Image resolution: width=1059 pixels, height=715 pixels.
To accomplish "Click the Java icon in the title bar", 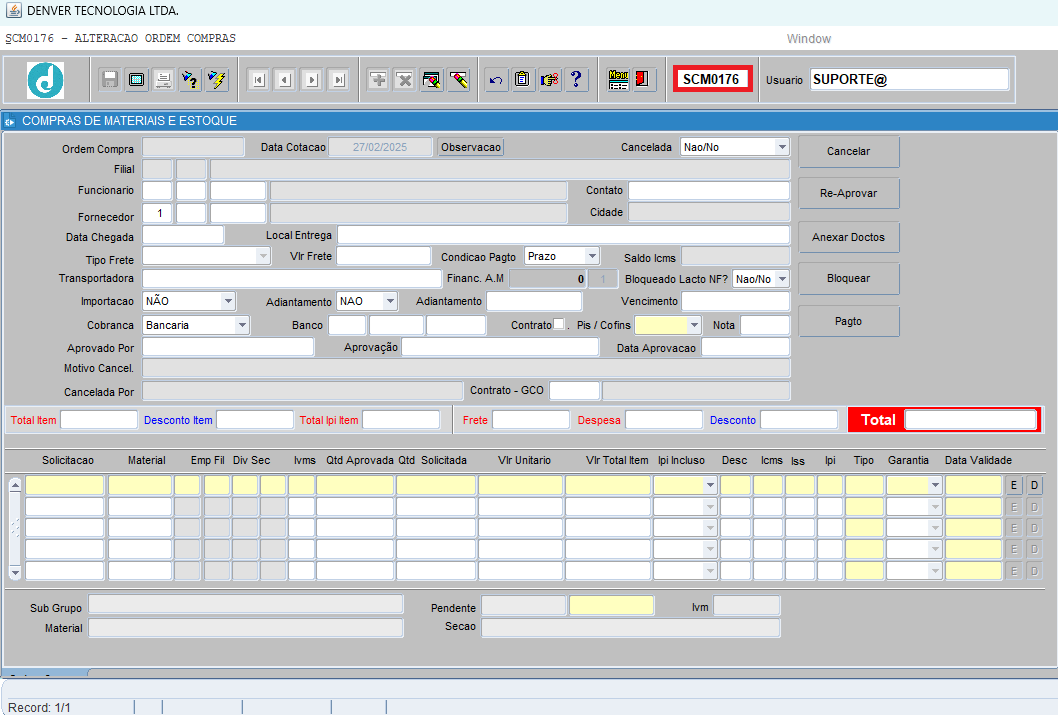I will point(13,10).
